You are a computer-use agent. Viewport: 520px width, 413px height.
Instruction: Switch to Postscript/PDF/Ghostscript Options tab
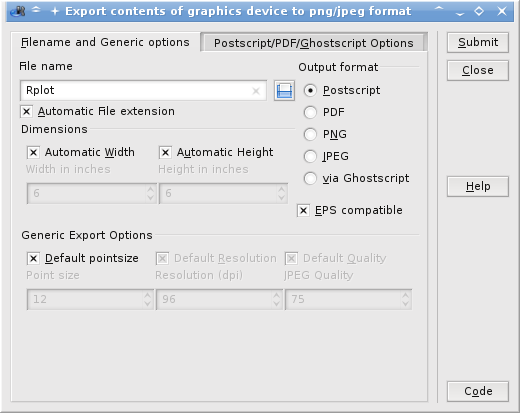[x=313, y=43]
